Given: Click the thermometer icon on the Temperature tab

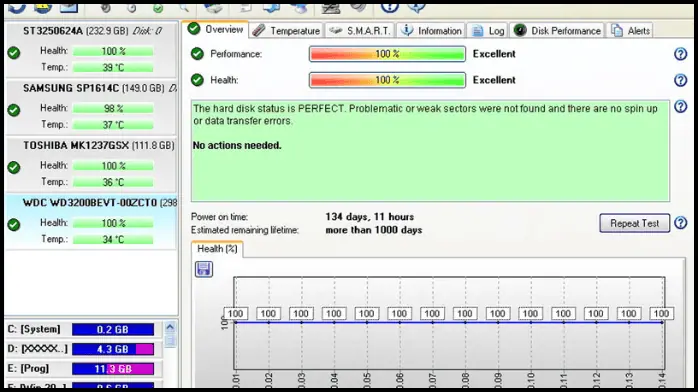Looking at the screenshot, I should tap(259, 30).
